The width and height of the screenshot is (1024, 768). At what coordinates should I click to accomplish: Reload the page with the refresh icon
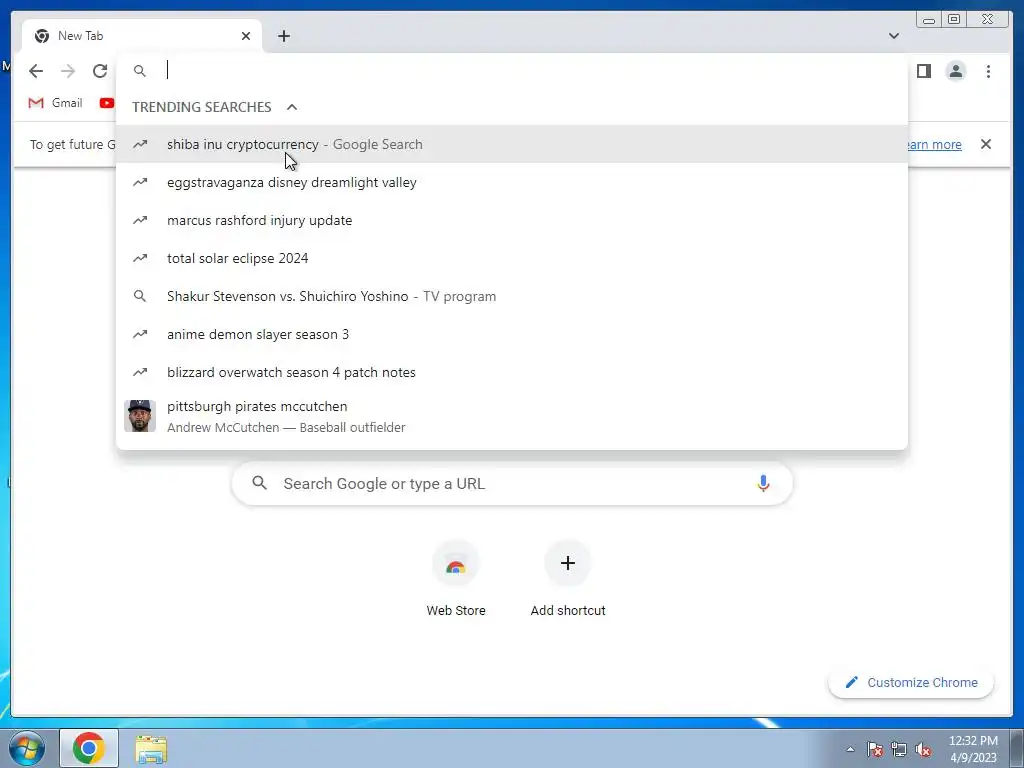(x=100, y=71)
